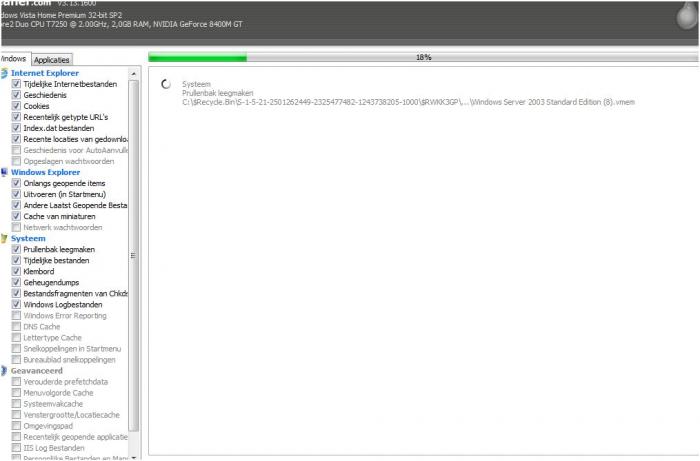Toggle Cache van miniaturen checkbox
This screenshot has height=461, width=700.
click(x=17, y=216)
